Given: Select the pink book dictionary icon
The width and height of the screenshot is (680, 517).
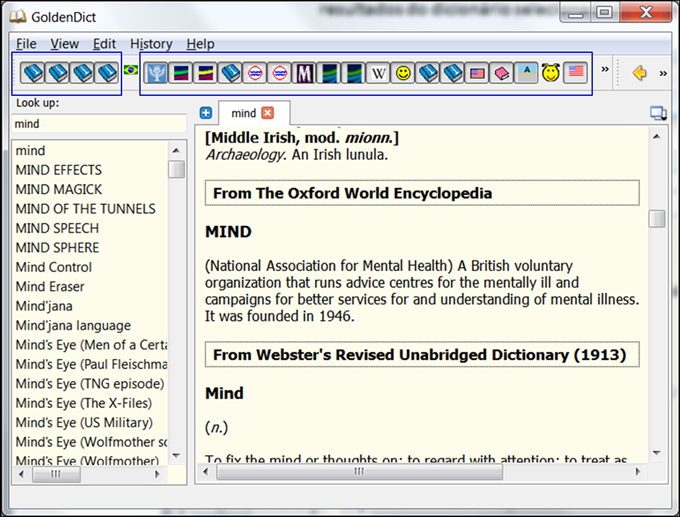Looking at the screenshot, I should point(502,73).
